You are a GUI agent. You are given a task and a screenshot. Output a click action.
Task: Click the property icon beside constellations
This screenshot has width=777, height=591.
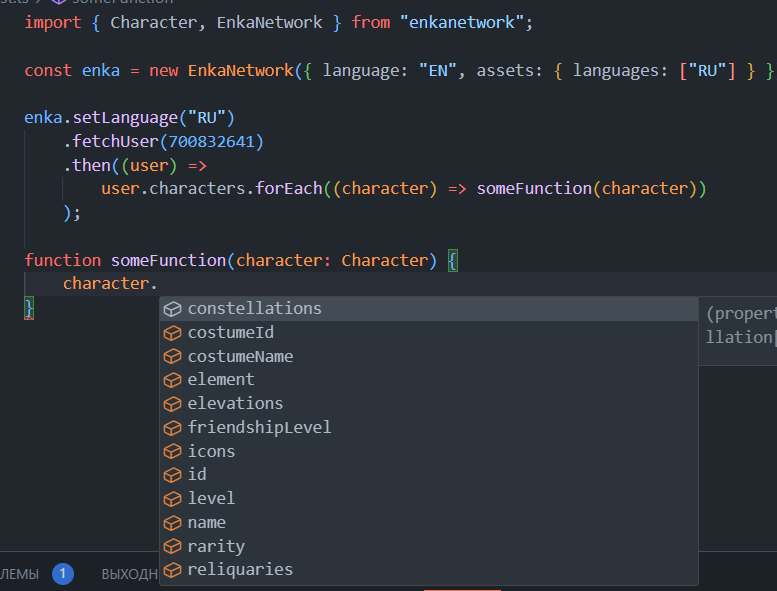172,309
